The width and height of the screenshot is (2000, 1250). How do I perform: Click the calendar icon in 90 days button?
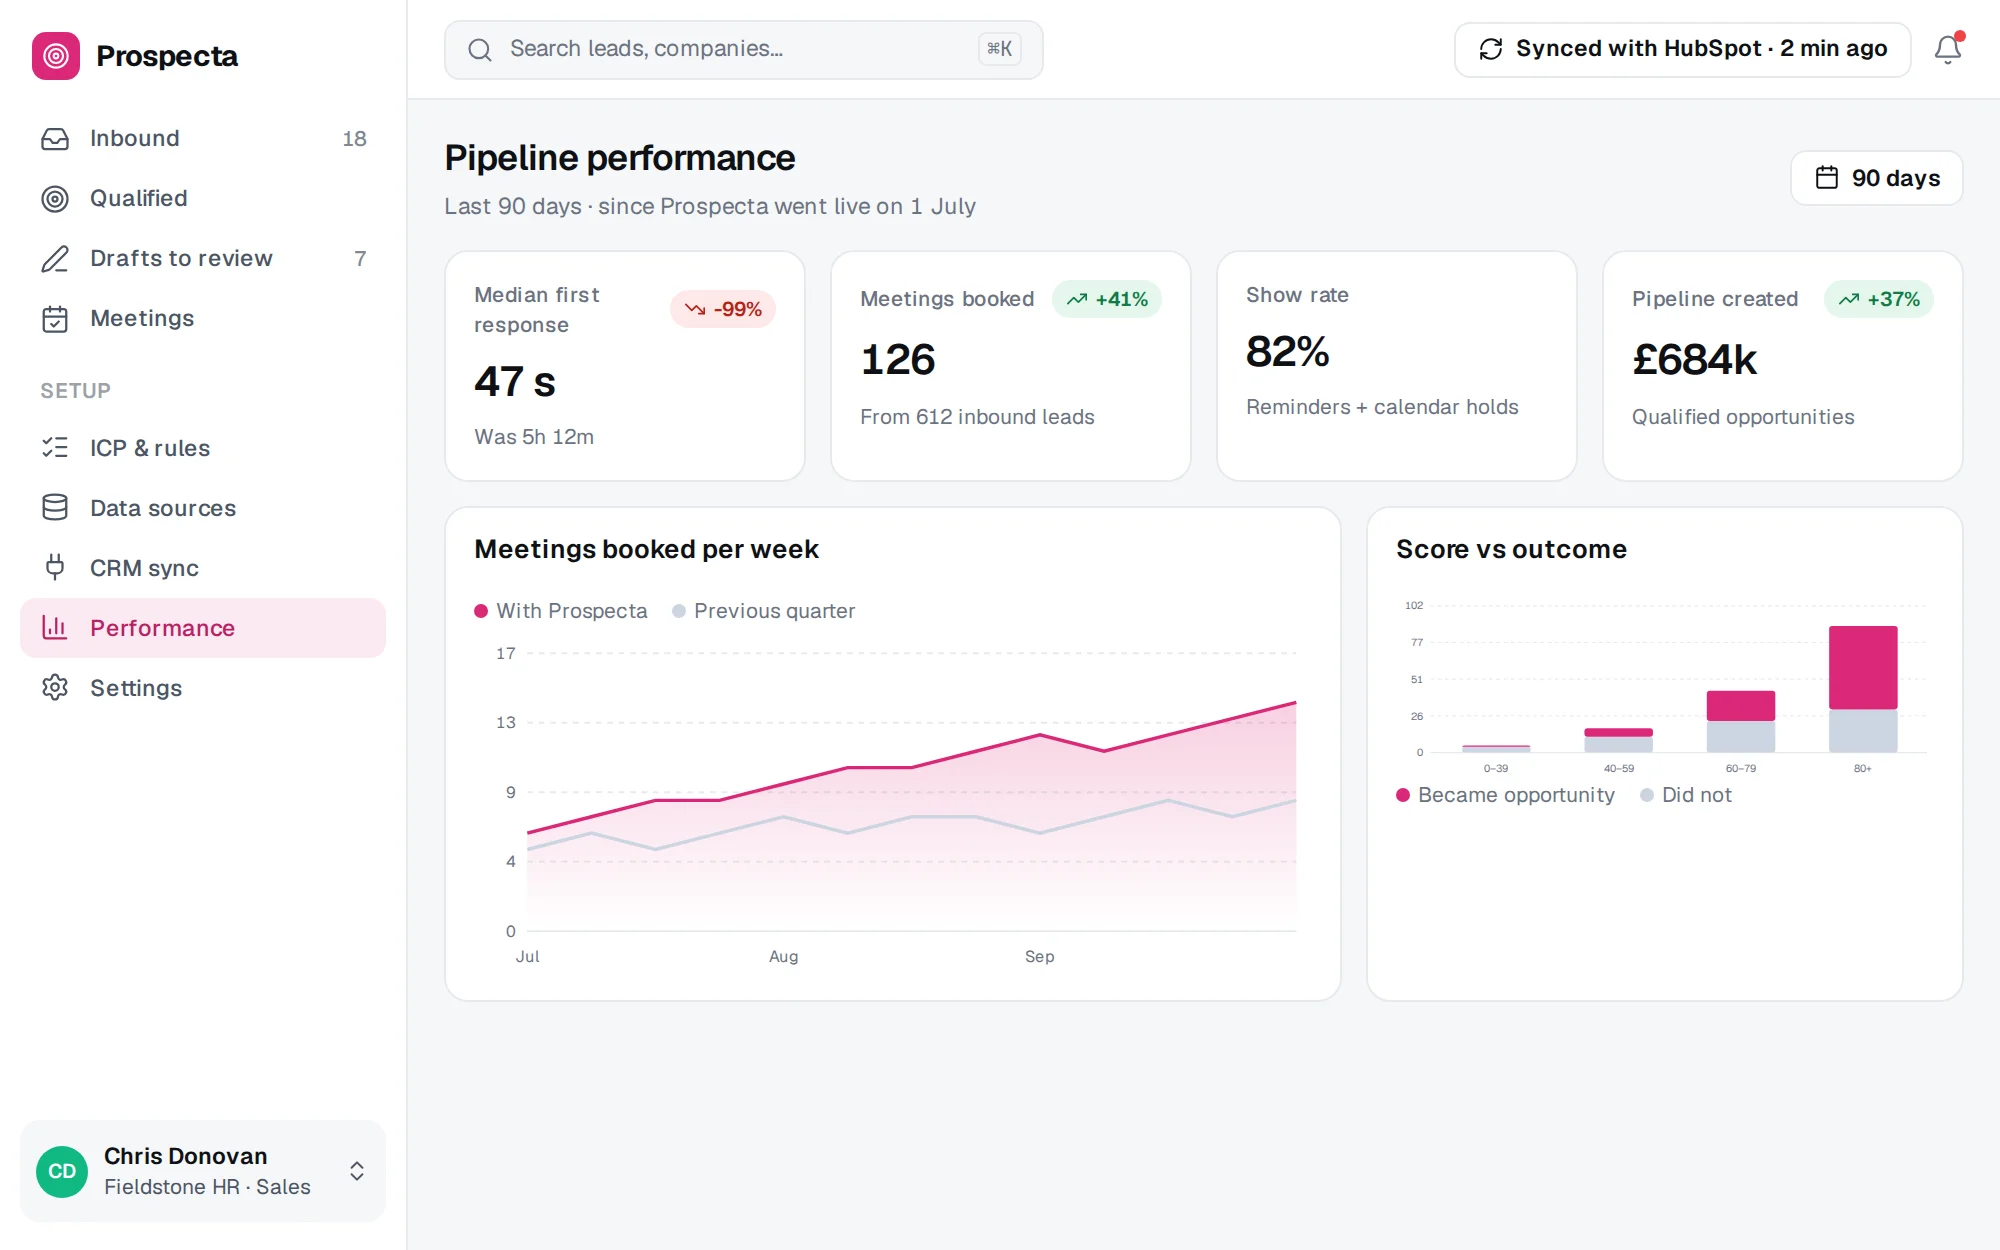tap(1827, 178)
